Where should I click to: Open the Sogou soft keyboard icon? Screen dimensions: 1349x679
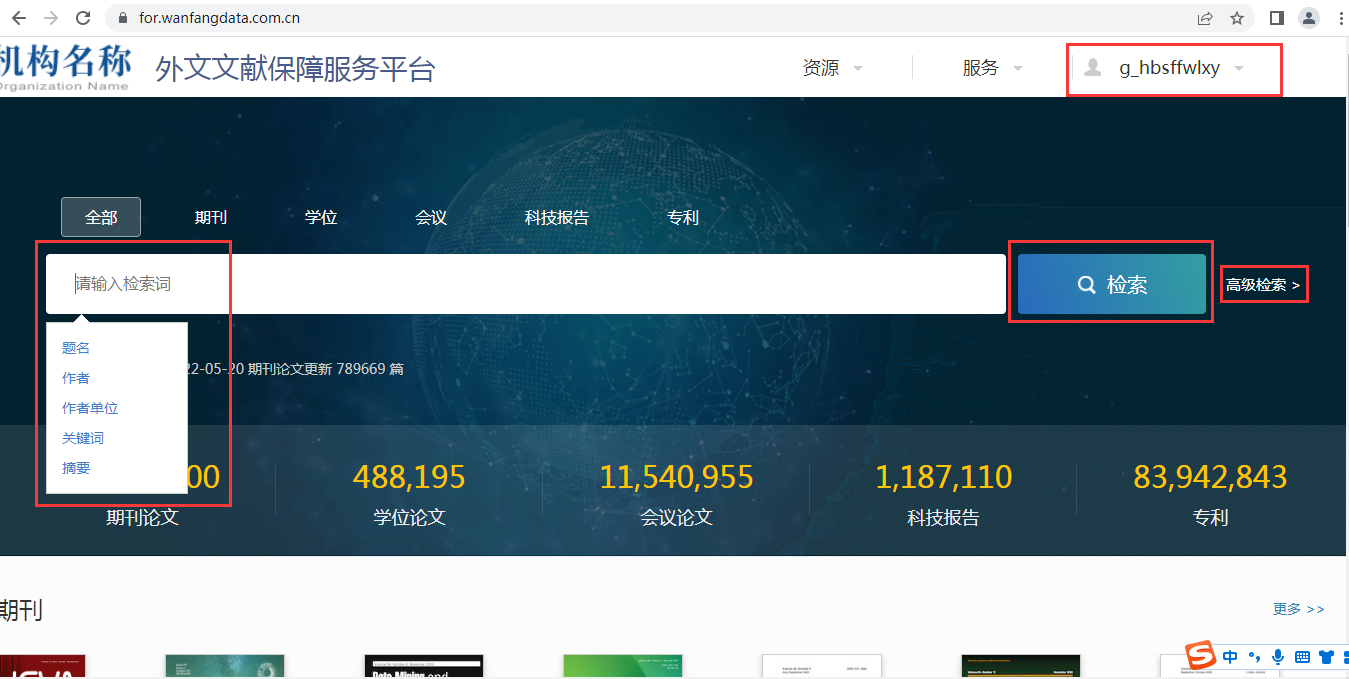coord(1302,657)
